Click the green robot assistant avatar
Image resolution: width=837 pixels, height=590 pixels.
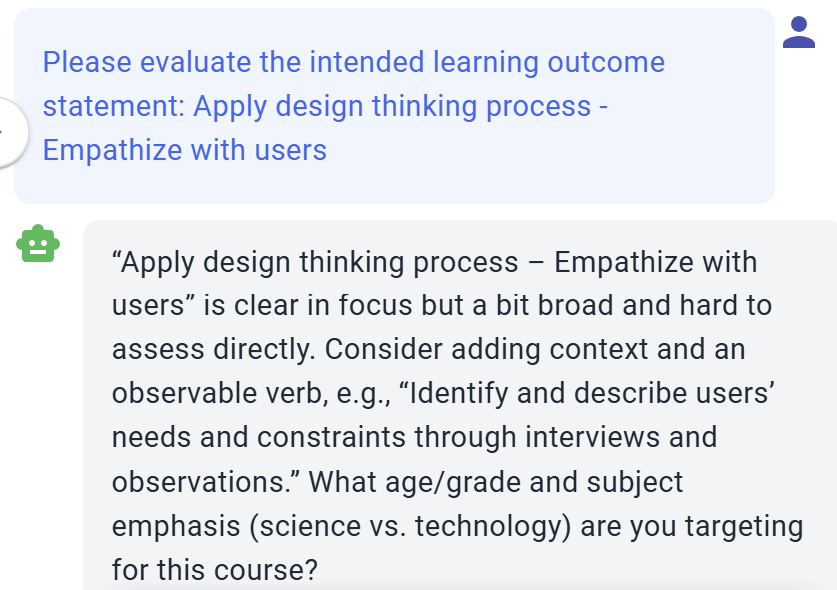[x=38, y=243]
